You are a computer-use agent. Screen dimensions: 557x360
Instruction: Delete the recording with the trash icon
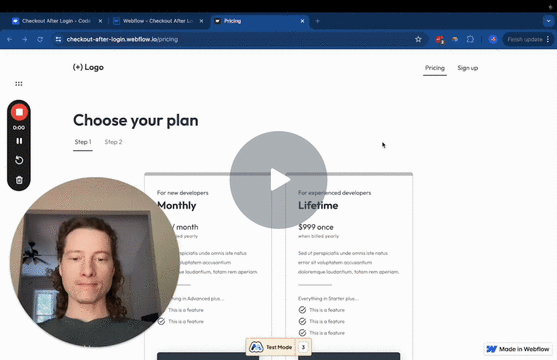coord(19,180)
